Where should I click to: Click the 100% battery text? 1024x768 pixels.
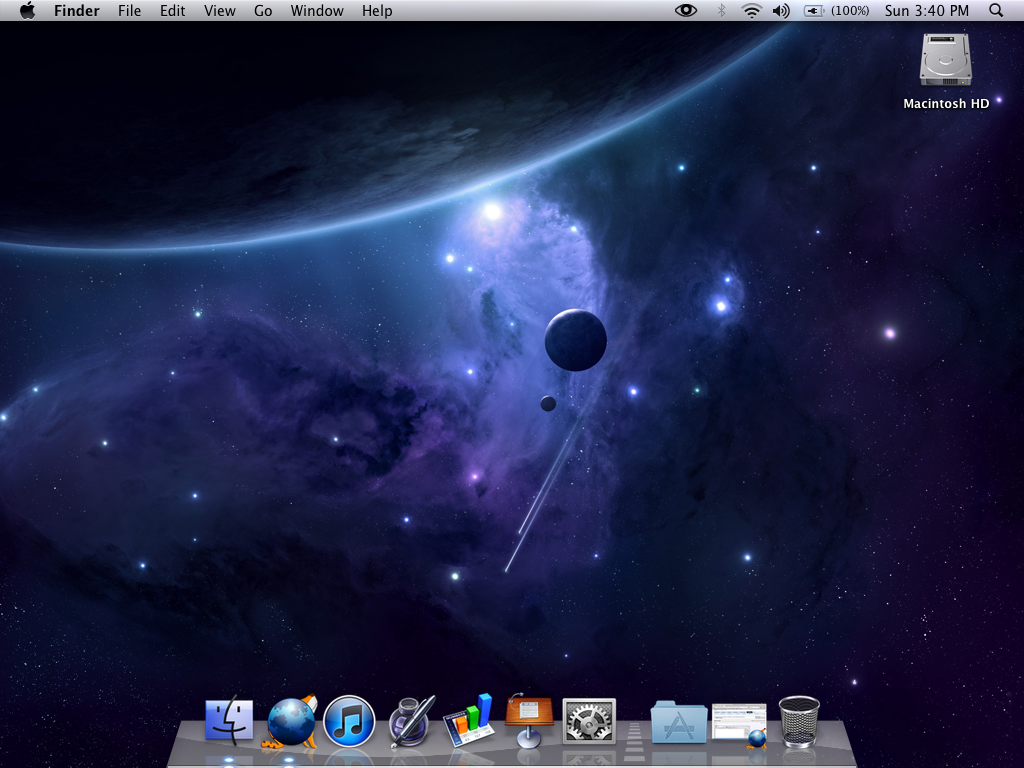(x=850, y=10)
